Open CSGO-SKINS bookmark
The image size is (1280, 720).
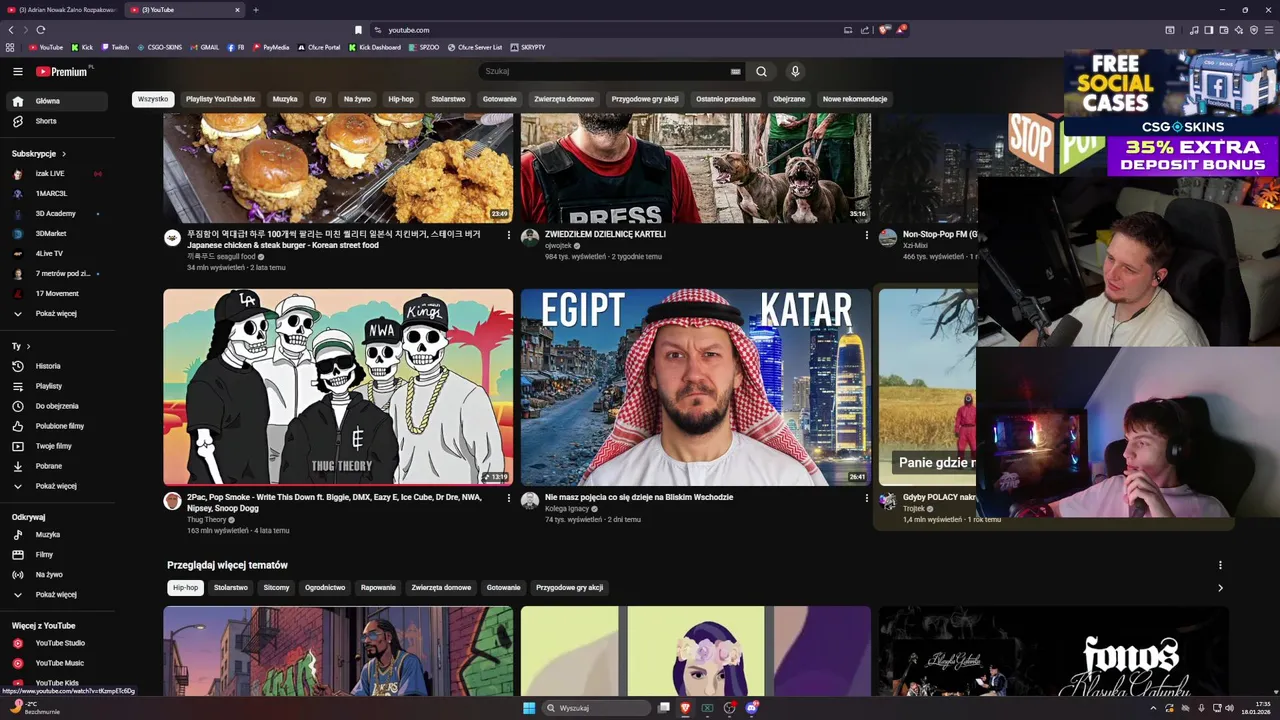[x=160, y=47]
